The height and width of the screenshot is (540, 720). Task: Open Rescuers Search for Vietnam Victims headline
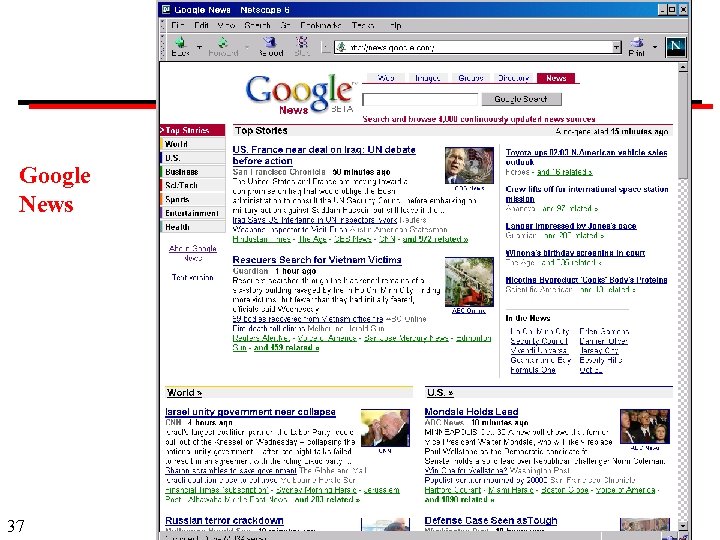(x=317, y=260)
